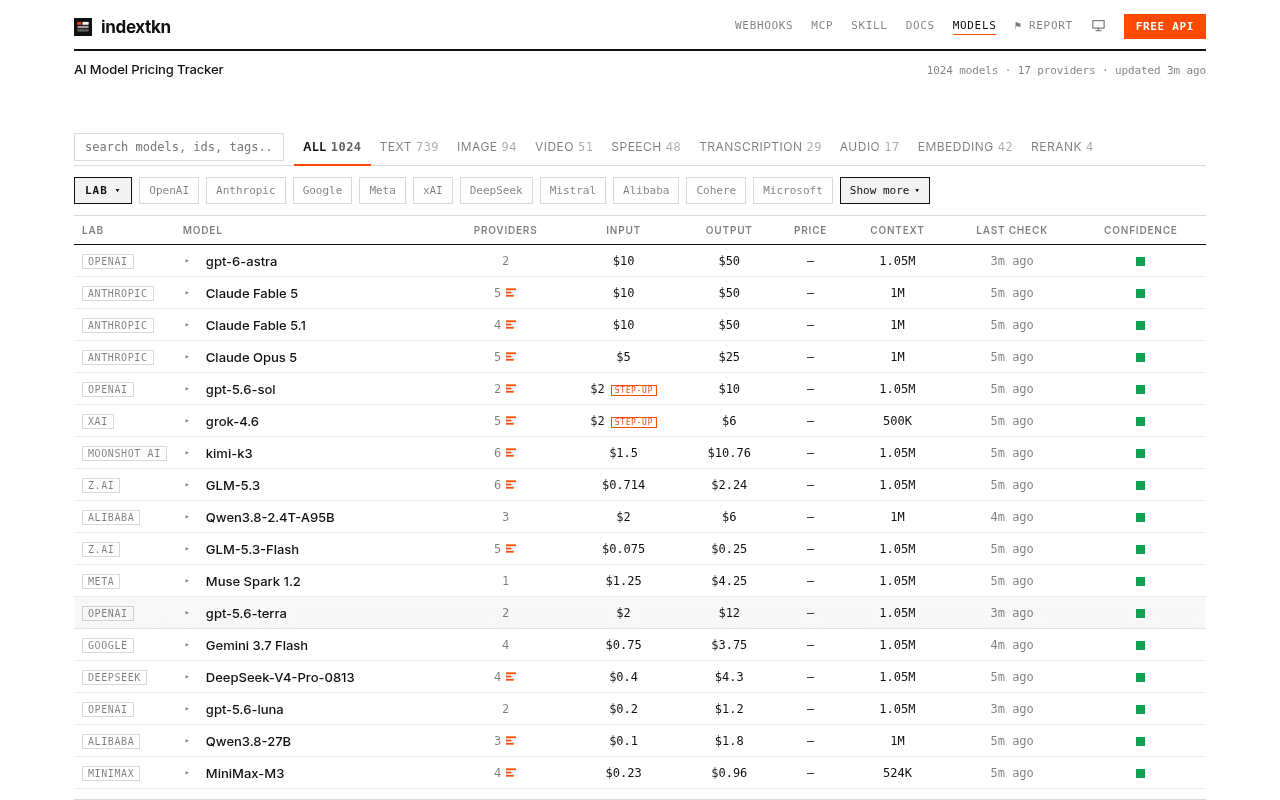Image resolution: width=1280 pixels, height=800 pixels.
Task: Open the REPORT nav link
Action: point(1043,26)
